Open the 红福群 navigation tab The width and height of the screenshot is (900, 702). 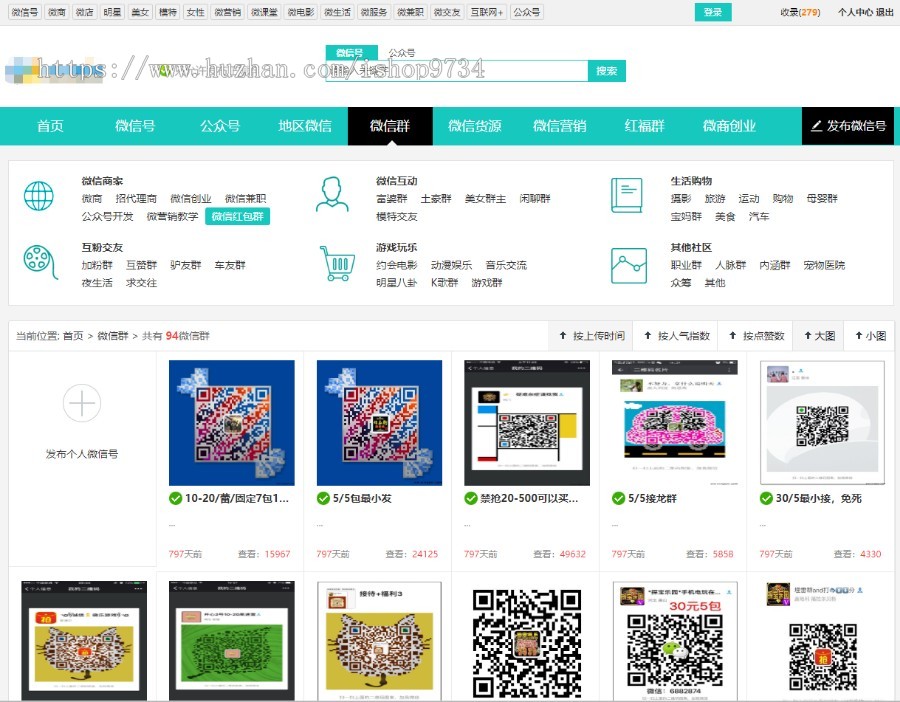645,126
